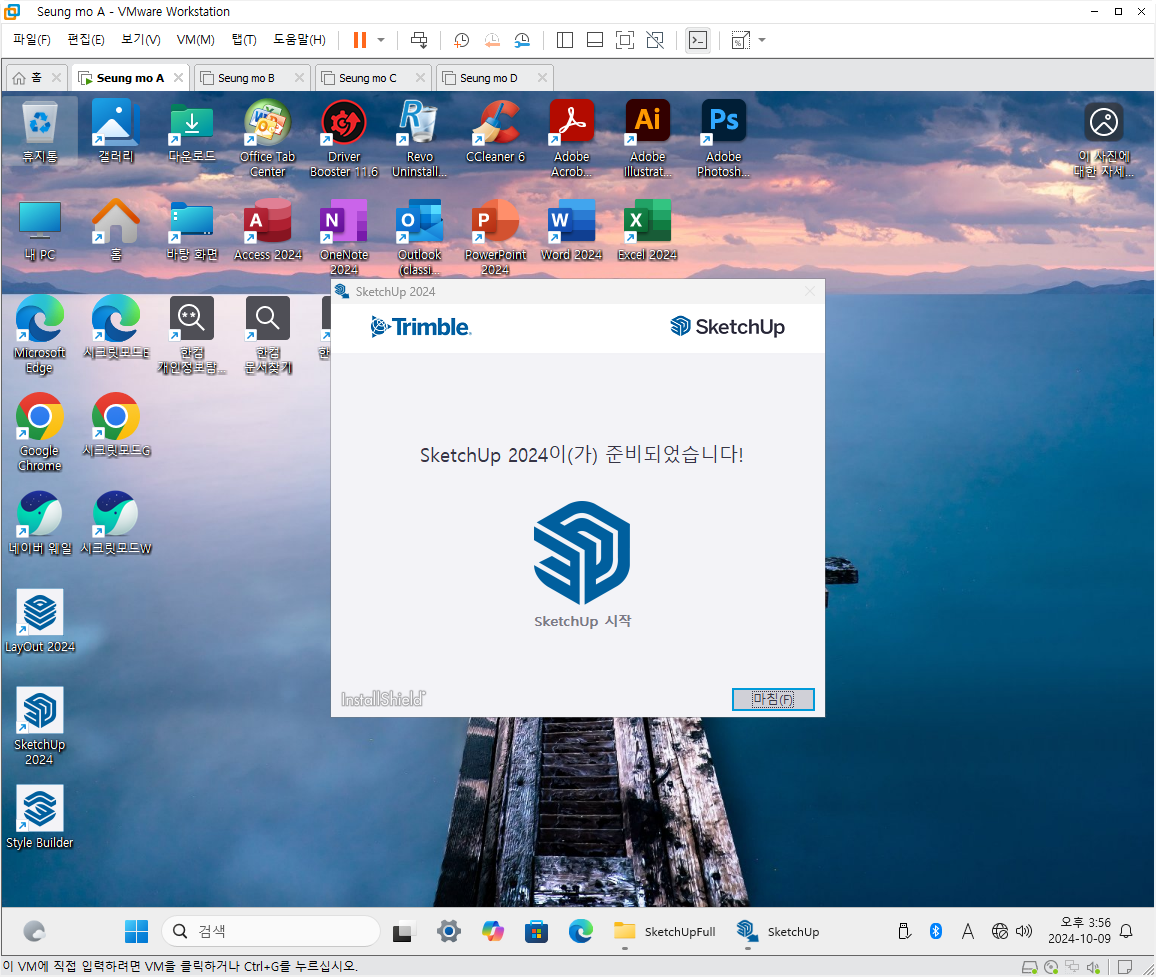Take a VM snapshot
The width and height of the screenshot is (1156, 977).
point(462,40)
